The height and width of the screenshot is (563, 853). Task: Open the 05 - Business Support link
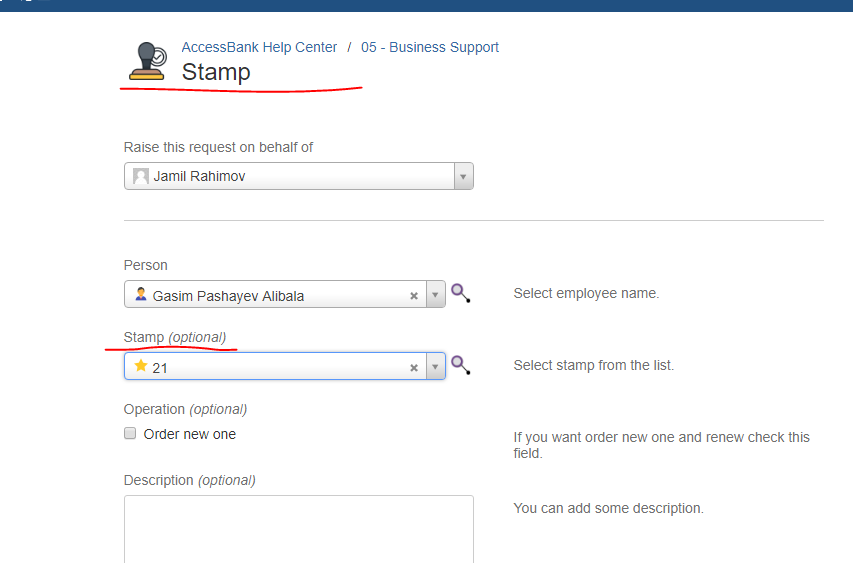click(430, 47)
